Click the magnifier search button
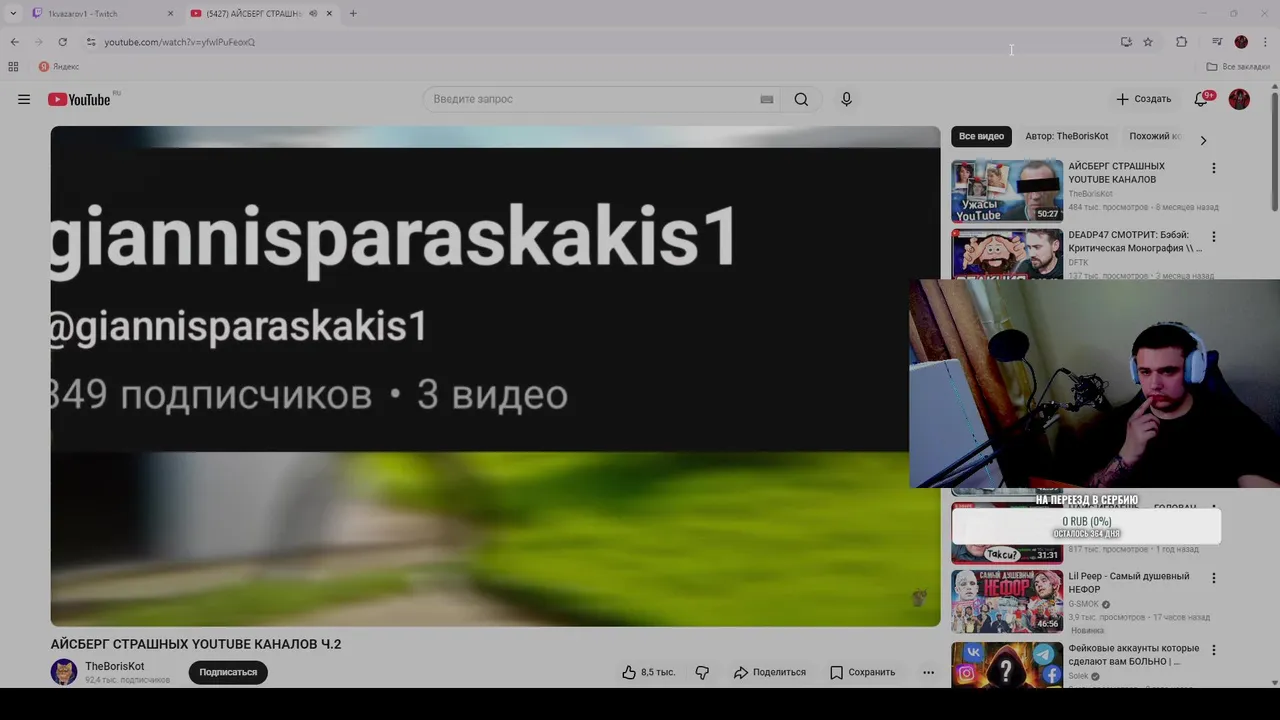Image resolution: width=1280 pixels, height=720 pixels. 801,99
